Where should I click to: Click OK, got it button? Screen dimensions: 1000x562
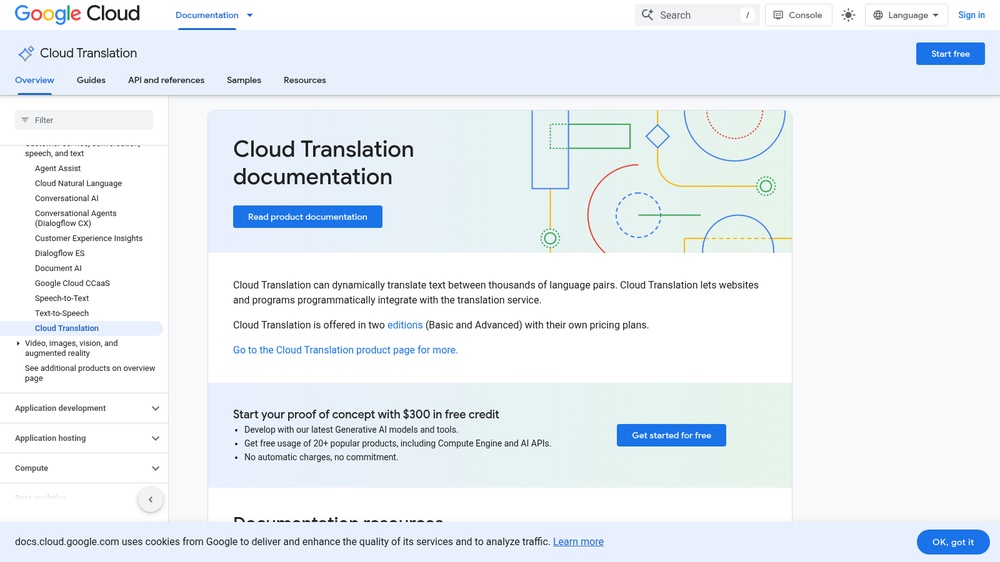click(x=953, y=542)
